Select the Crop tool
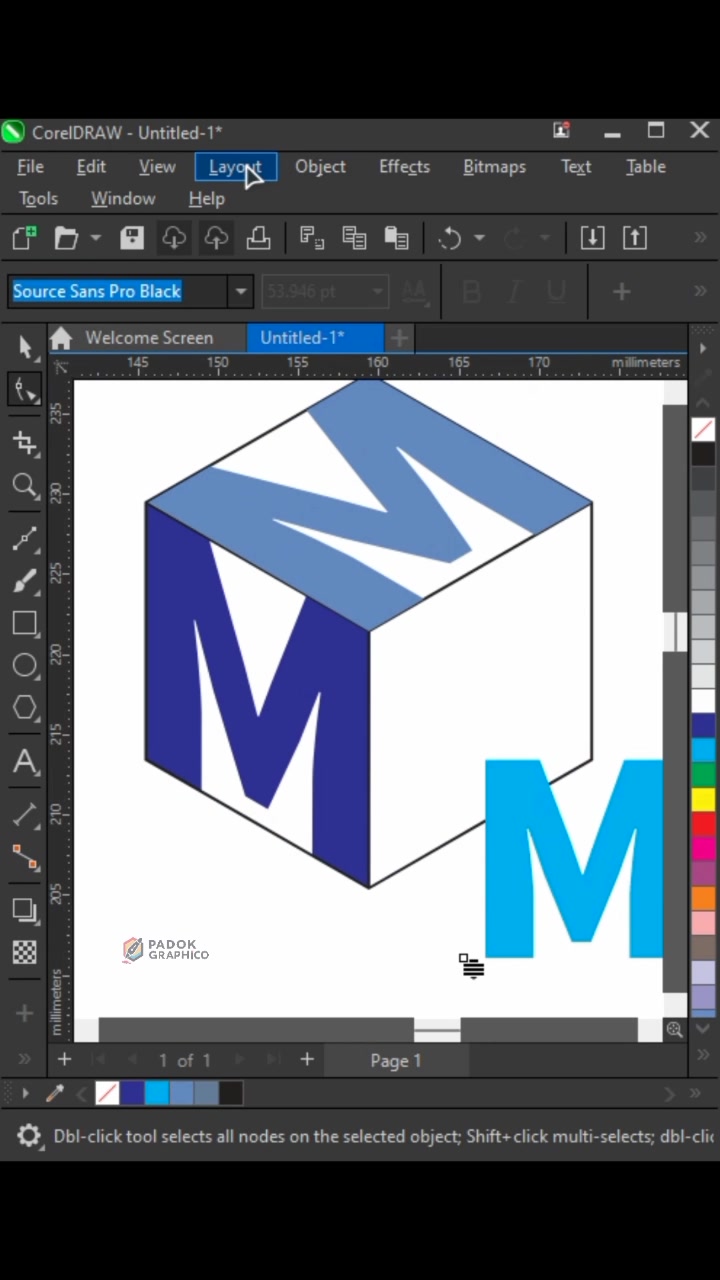This screenshot has width=720, height=1280. pos(24,442)
